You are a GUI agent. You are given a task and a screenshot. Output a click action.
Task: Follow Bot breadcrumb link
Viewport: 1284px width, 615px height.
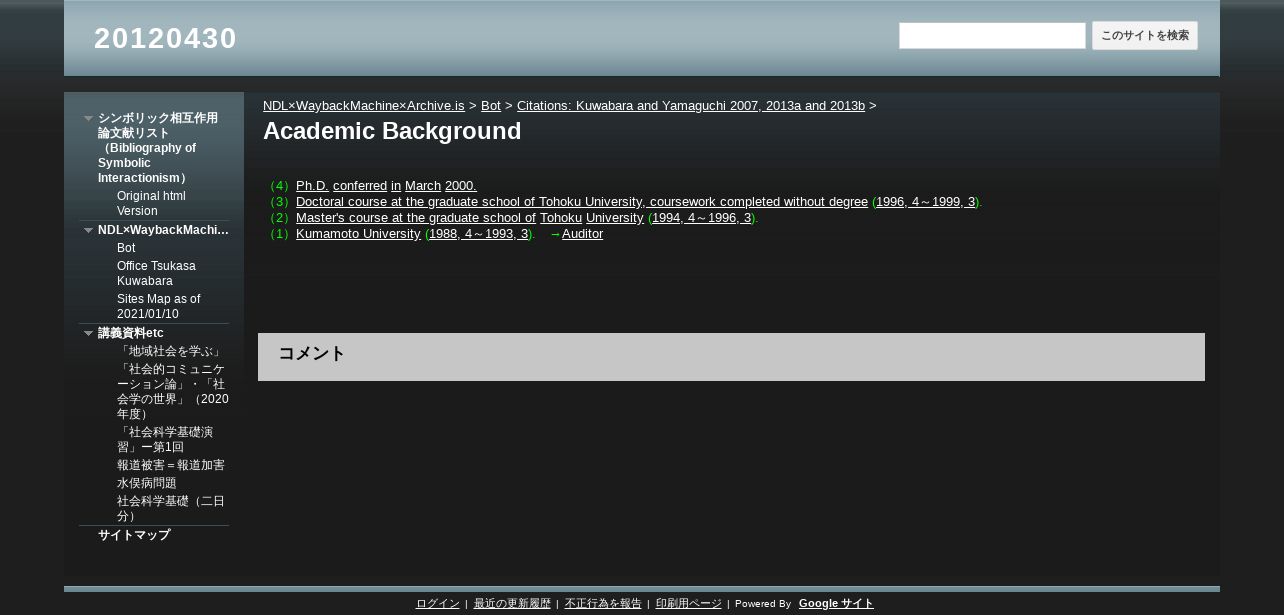coord(491,105)
